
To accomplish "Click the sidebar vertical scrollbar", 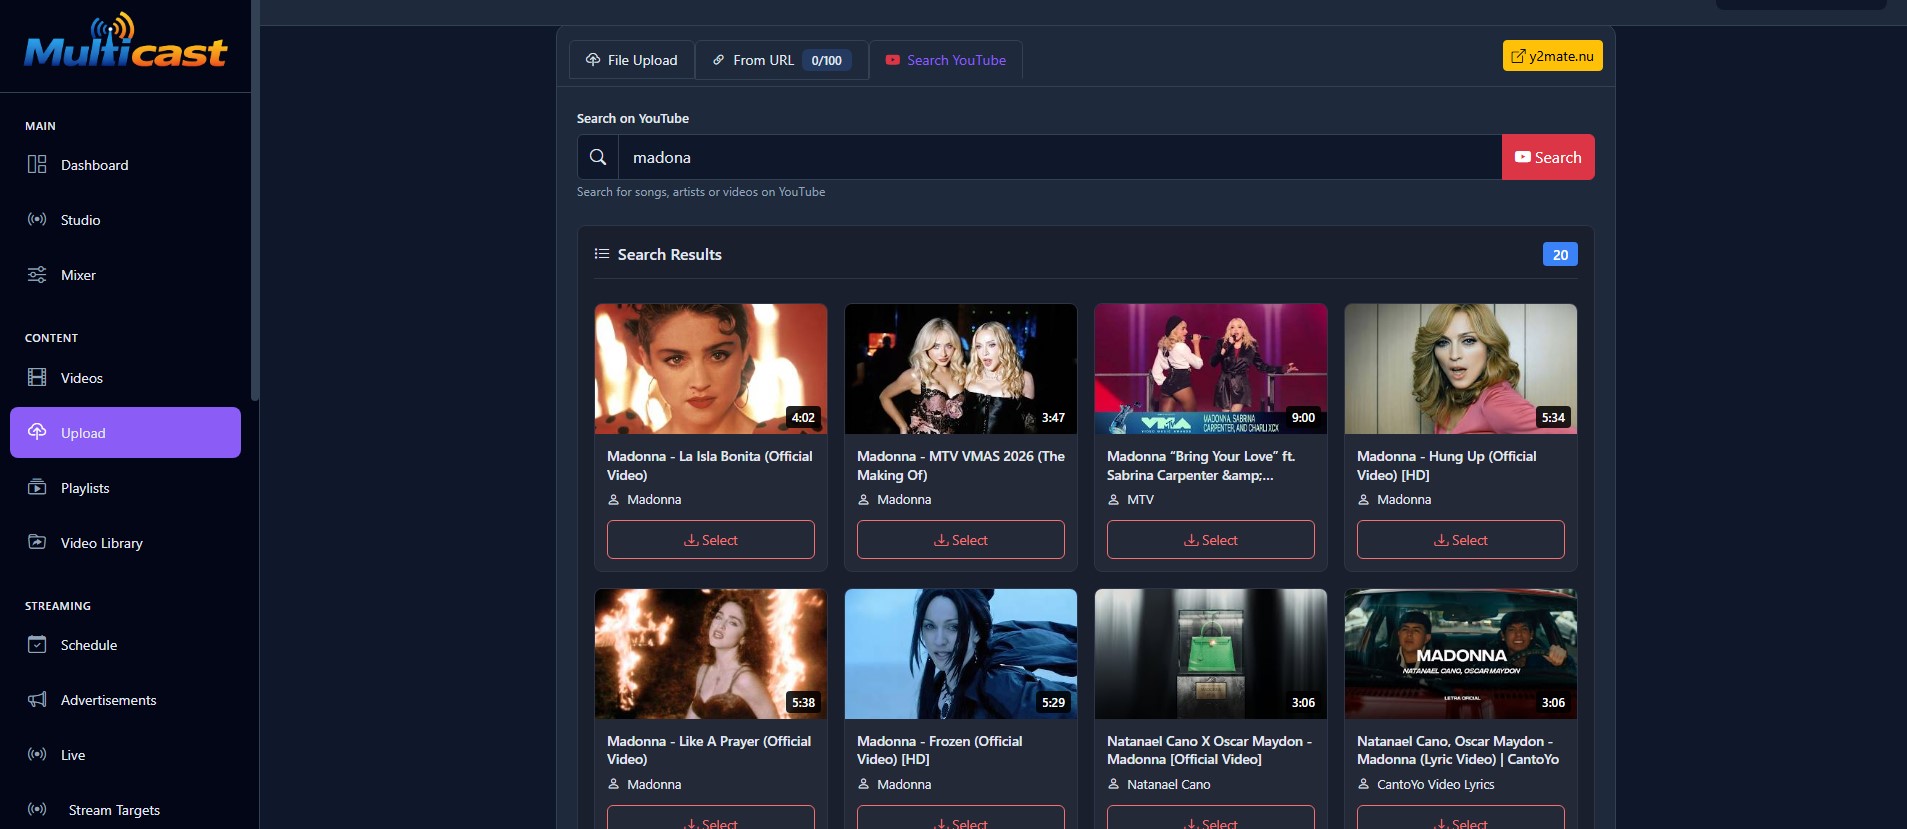I will pyautogui.click(x=255, y=200).
